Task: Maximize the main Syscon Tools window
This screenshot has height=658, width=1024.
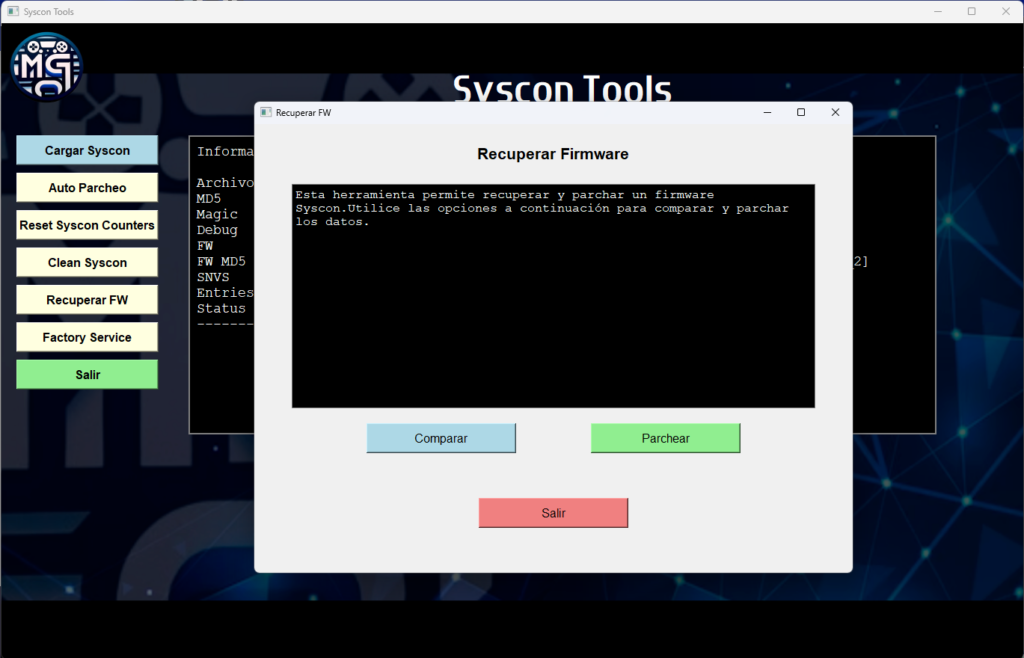Action: coord(971,11)
